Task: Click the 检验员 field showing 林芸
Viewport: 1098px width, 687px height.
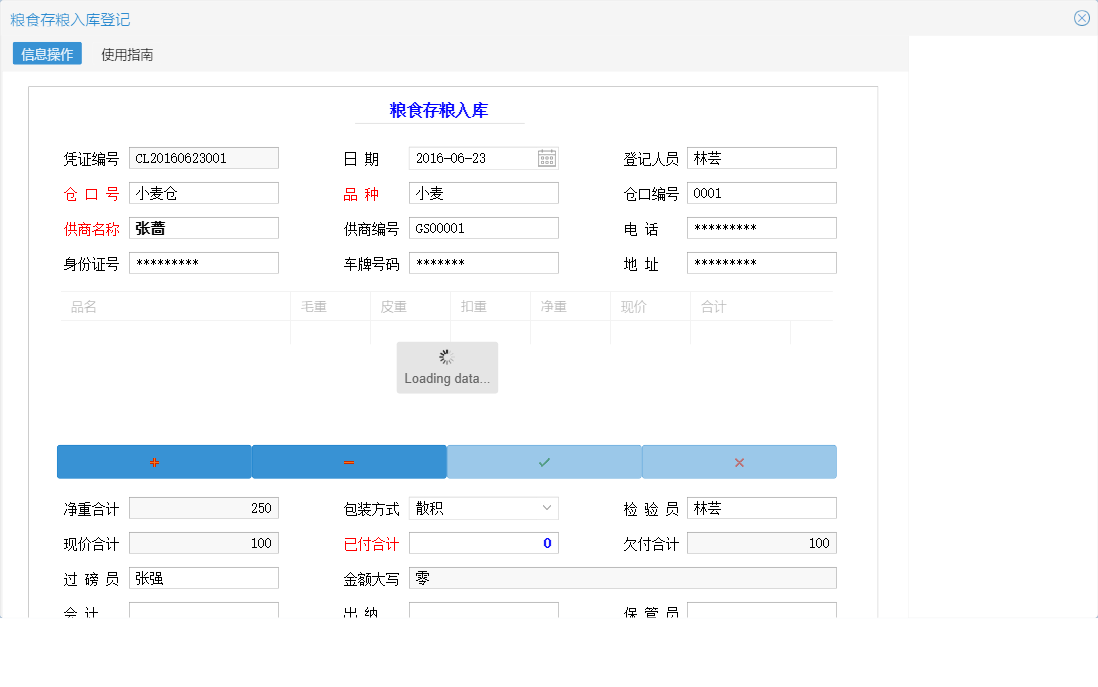Action: point(761,507)
